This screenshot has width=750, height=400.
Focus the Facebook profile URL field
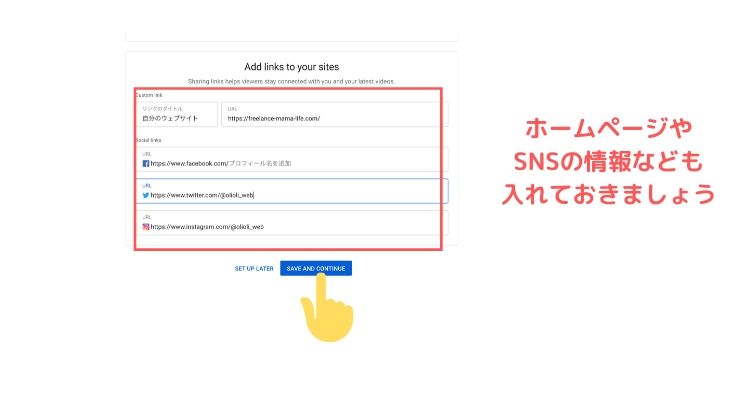point(292,159)
